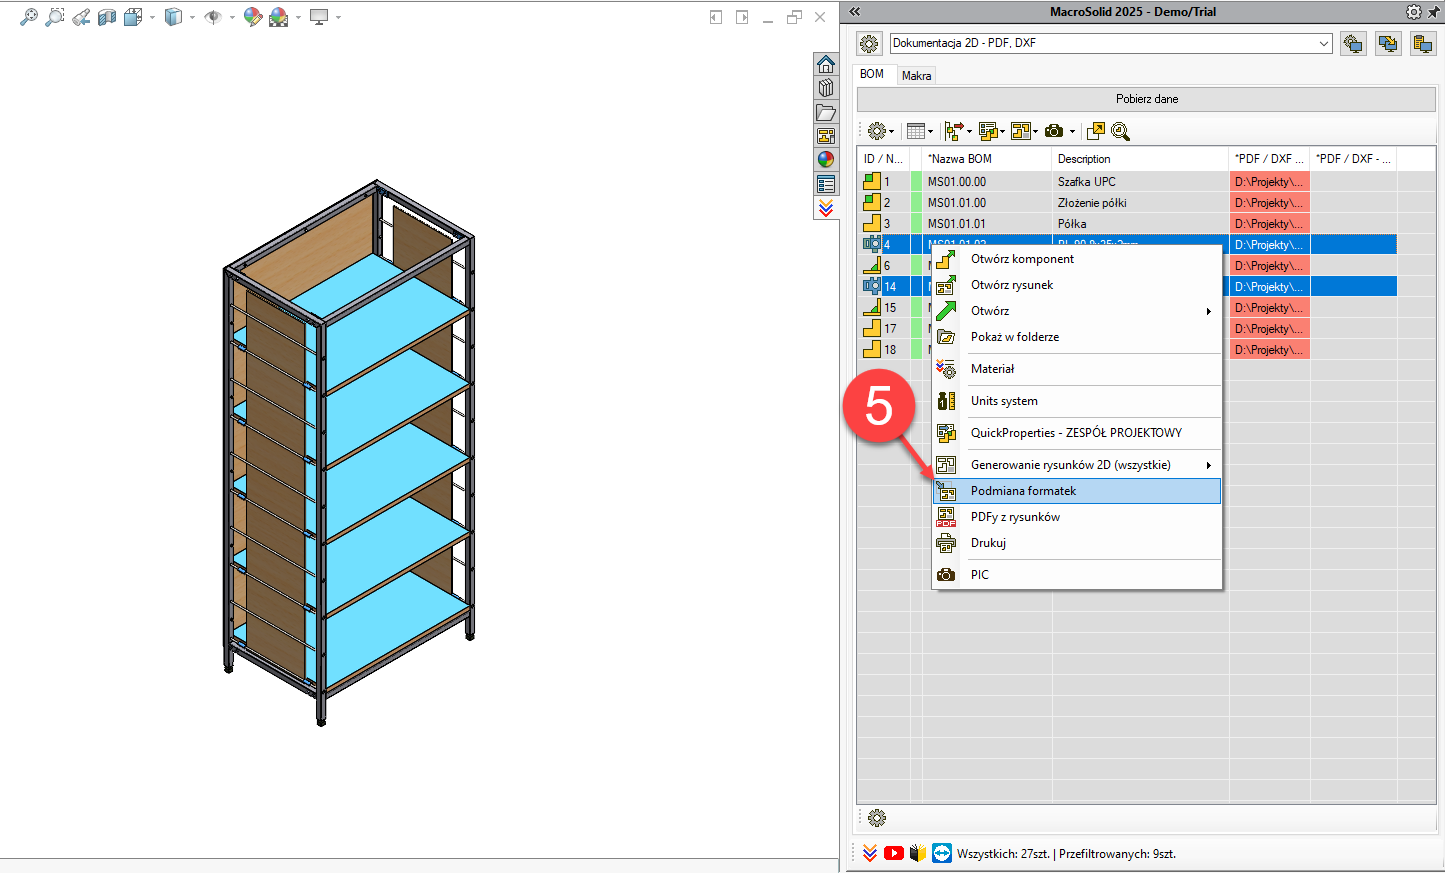The image size is (1445, 873).
Task: Choose Materiał from context menu
Action: coord(1077,369)
